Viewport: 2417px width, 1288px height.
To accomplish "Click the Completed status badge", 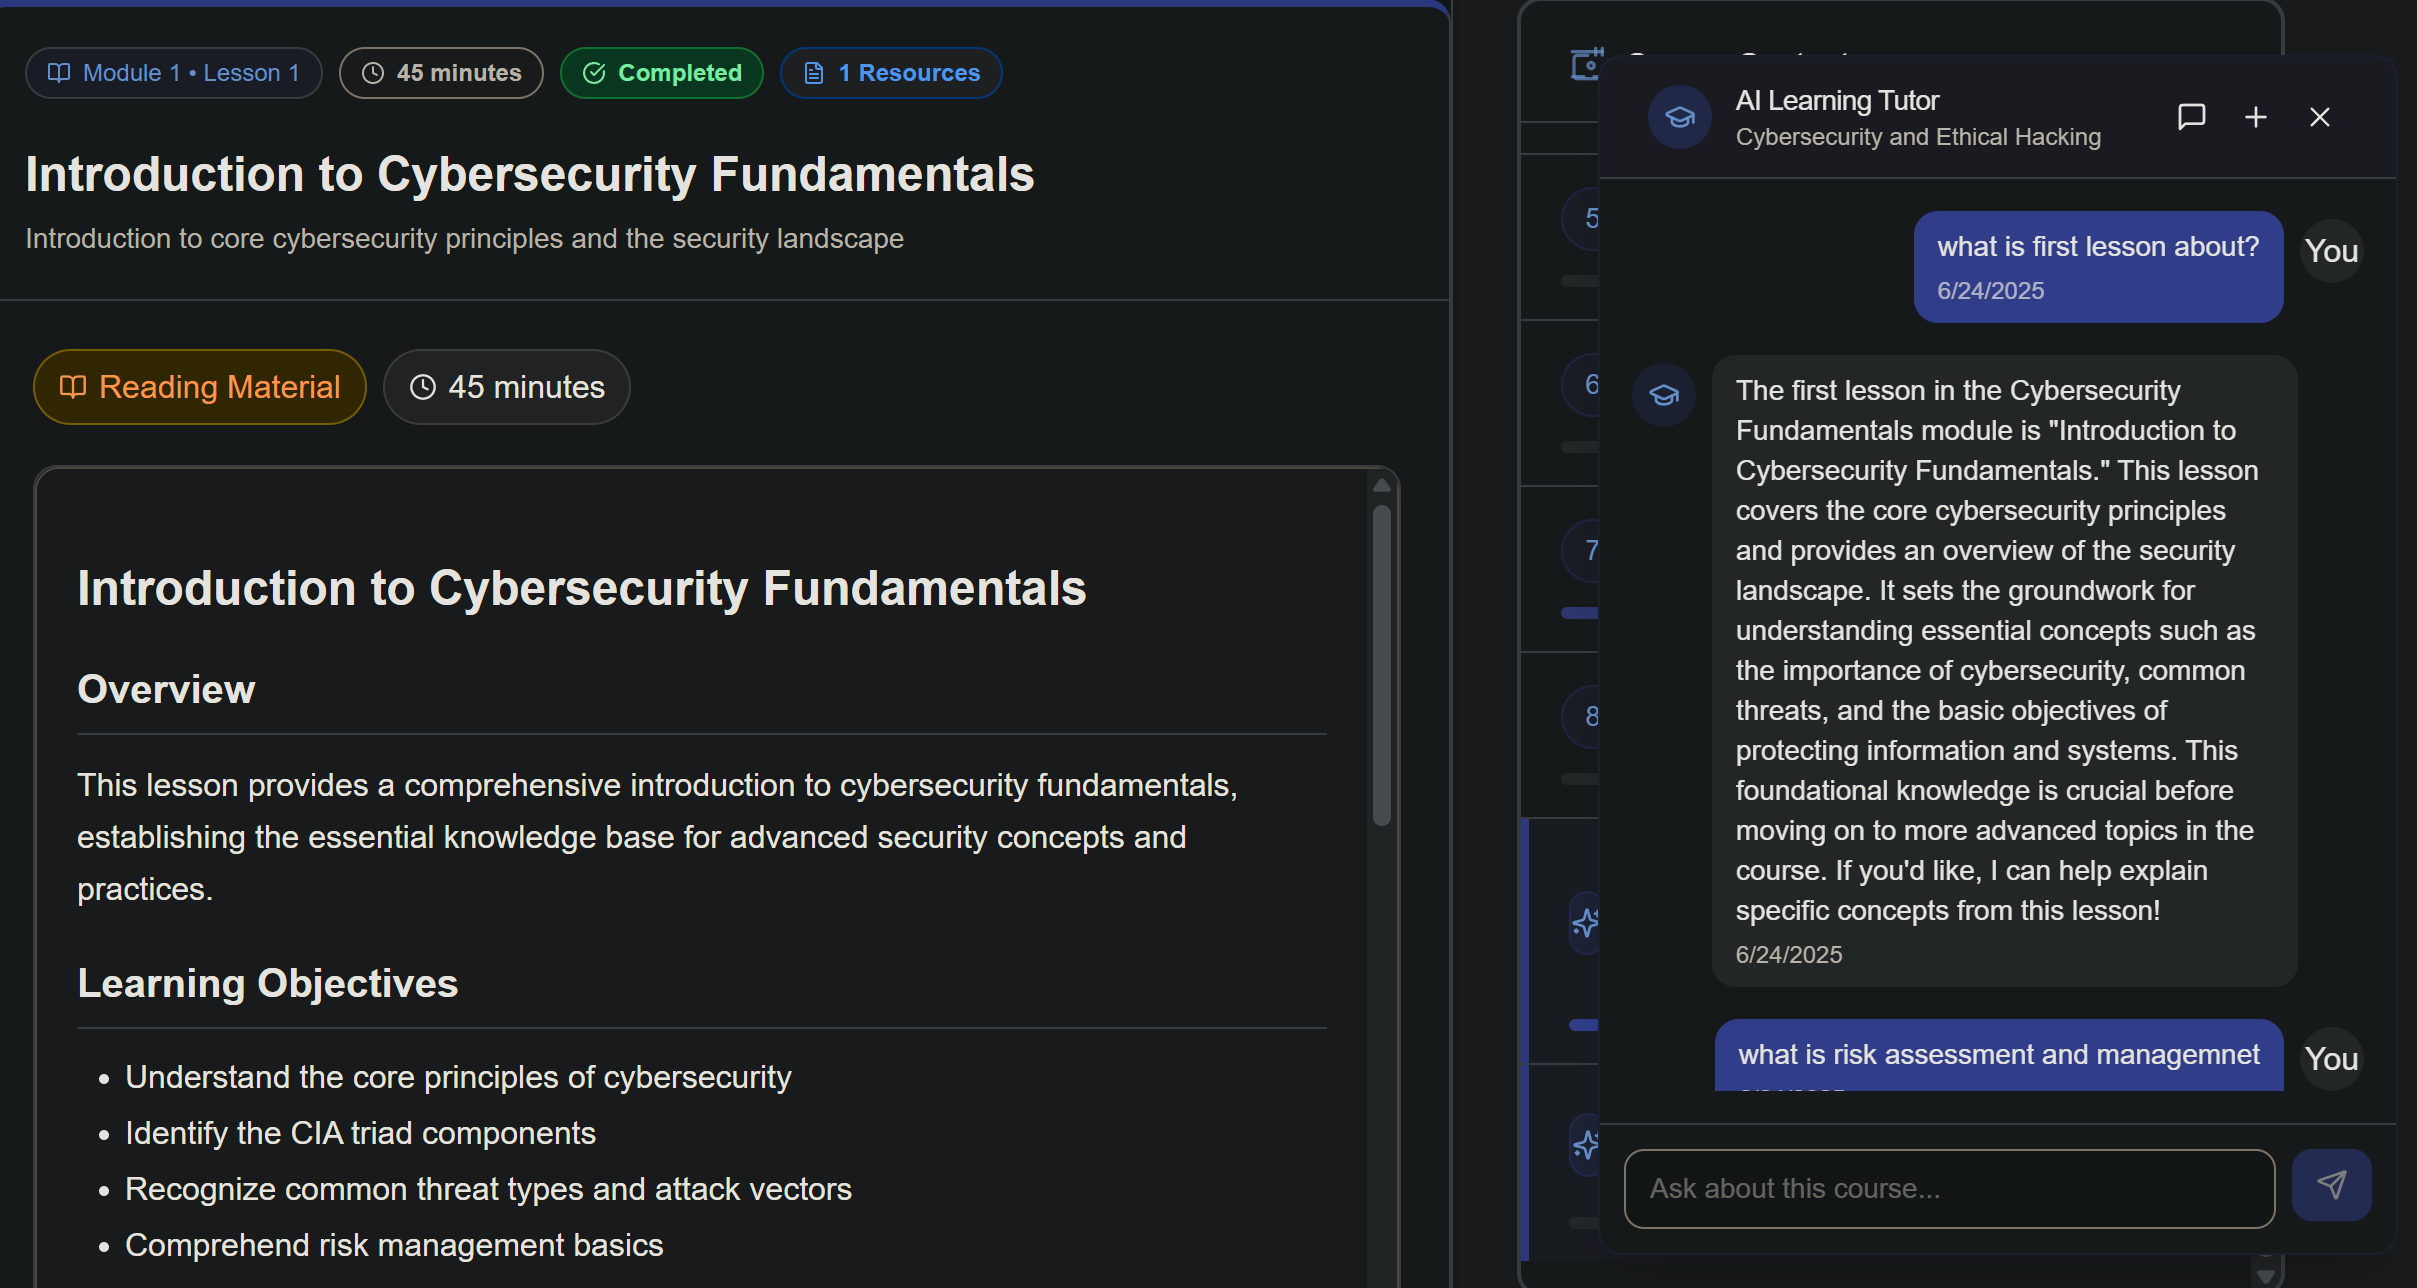I will click(662, 73).
